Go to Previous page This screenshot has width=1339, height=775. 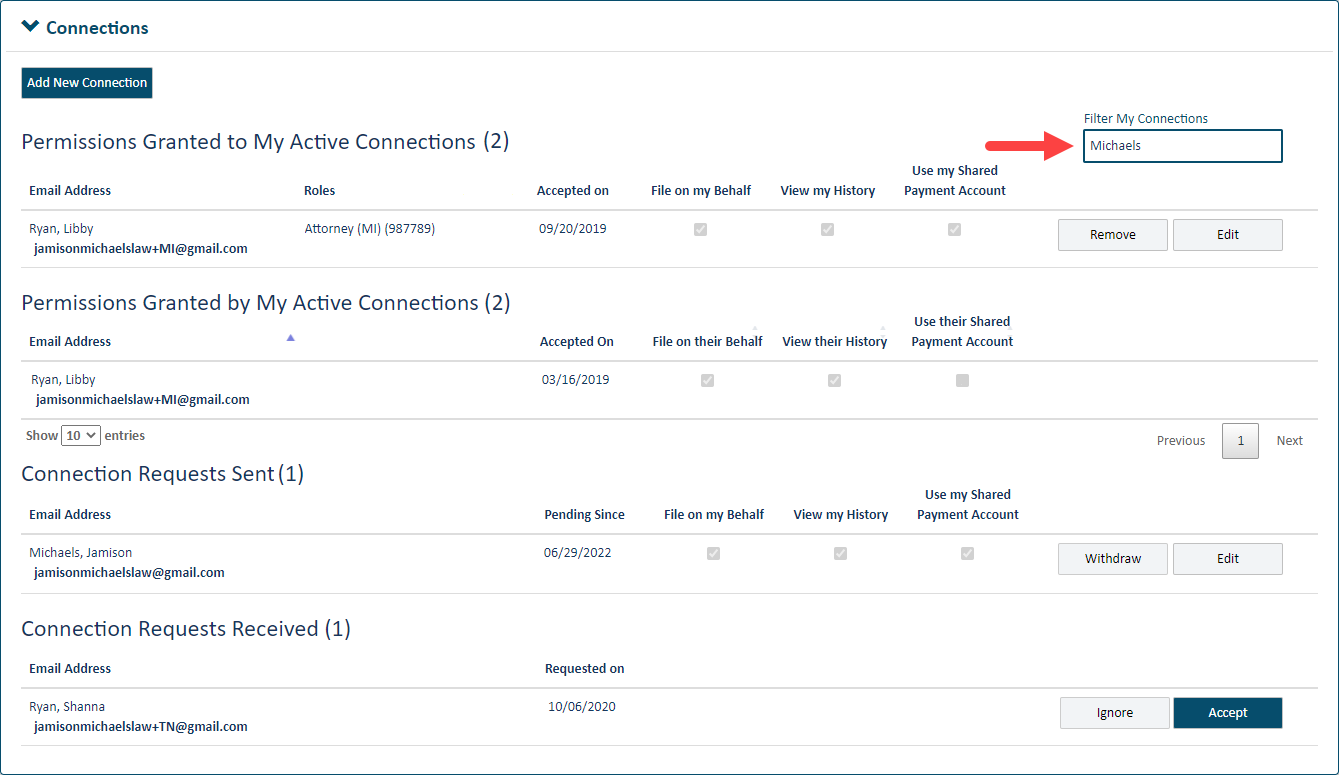[x=1181, y=441]
